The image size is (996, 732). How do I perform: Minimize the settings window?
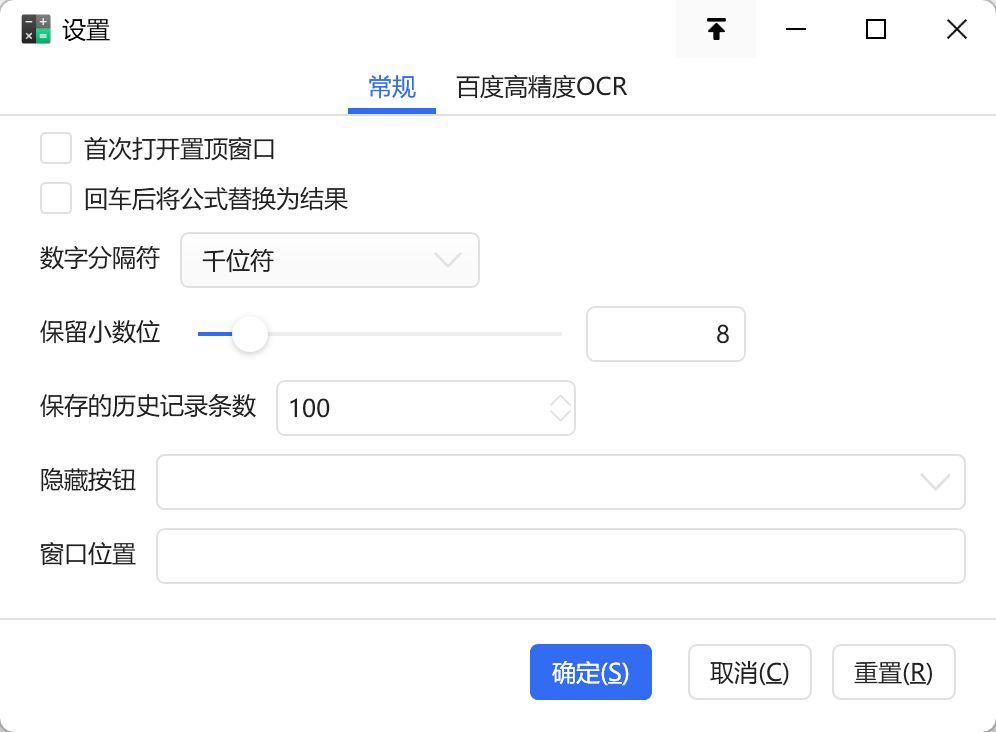tap(796, 30)
